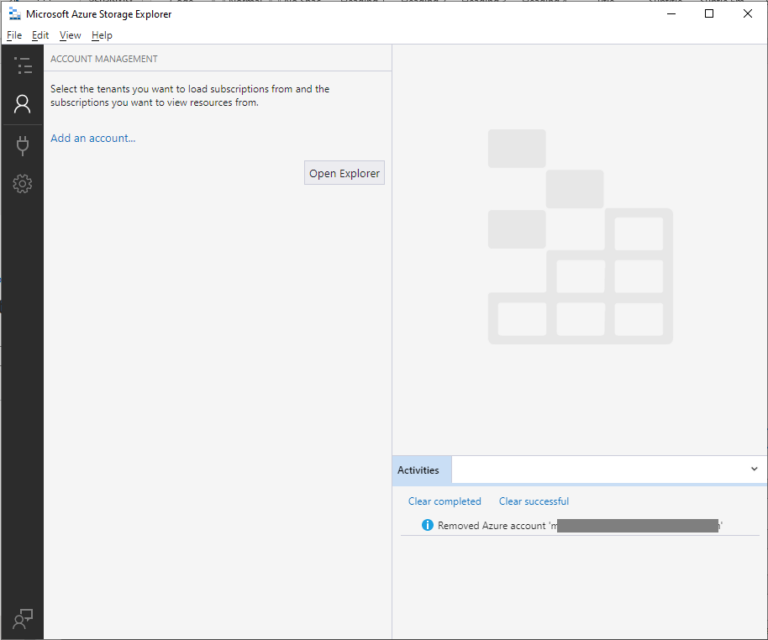
Task: Click the Open Explorer button
Action: point(344,173)
